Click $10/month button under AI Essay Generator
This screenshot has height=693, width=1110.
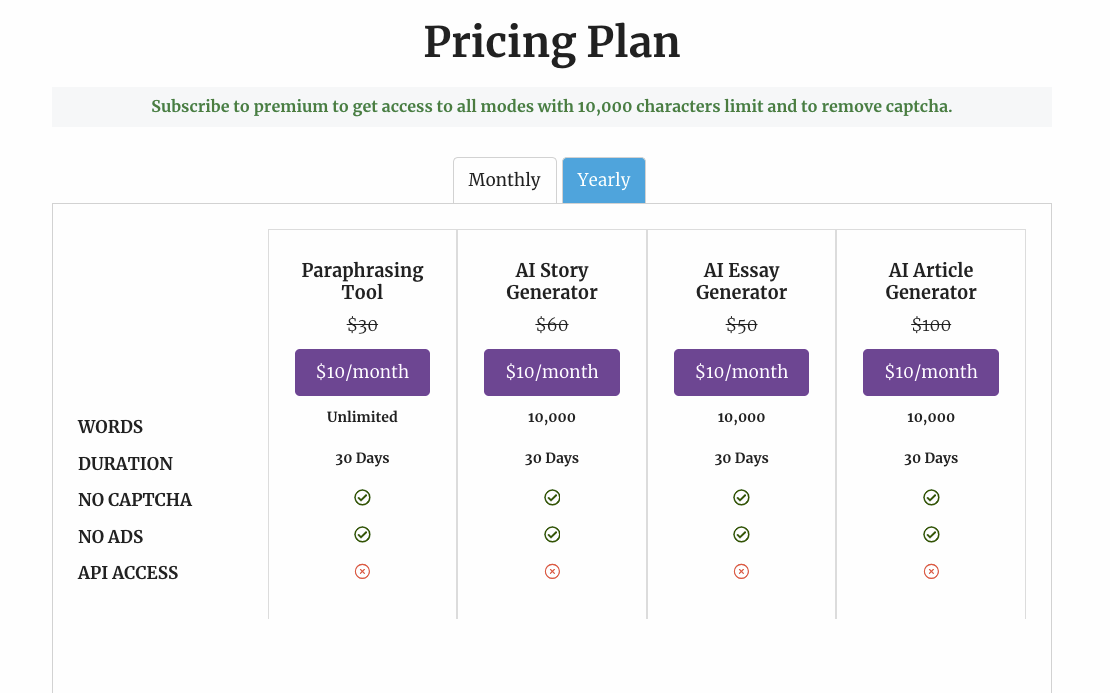click(x=741, y=372)
